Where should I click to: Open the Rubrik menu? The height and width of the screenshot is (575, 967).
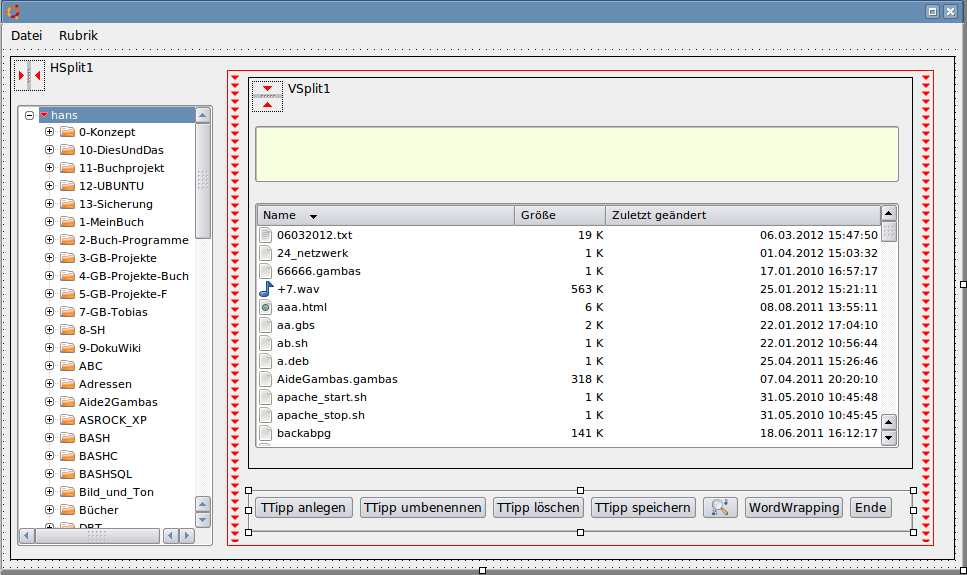point(78,35)
